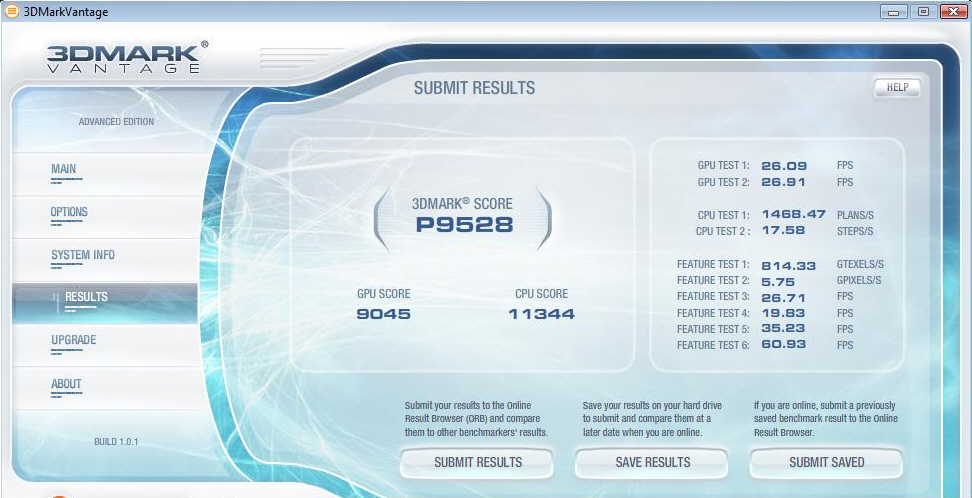Minimize the 3DMarkVantage window
This screenshot has height=498, width=972.
895,12
